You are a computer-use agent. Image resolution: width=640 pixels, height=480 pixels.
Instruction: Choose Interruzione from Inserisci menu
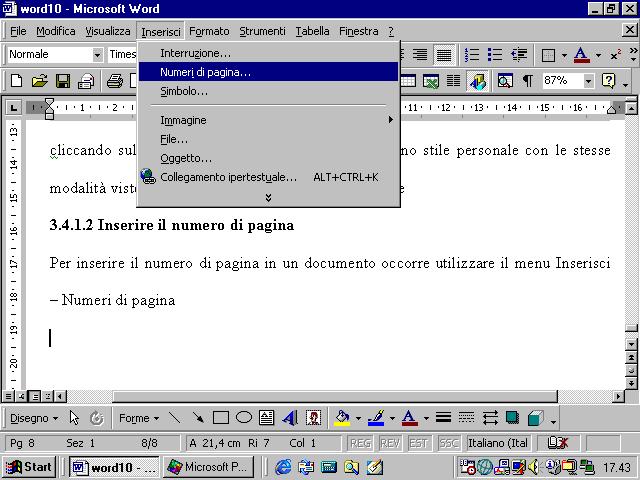268,53
